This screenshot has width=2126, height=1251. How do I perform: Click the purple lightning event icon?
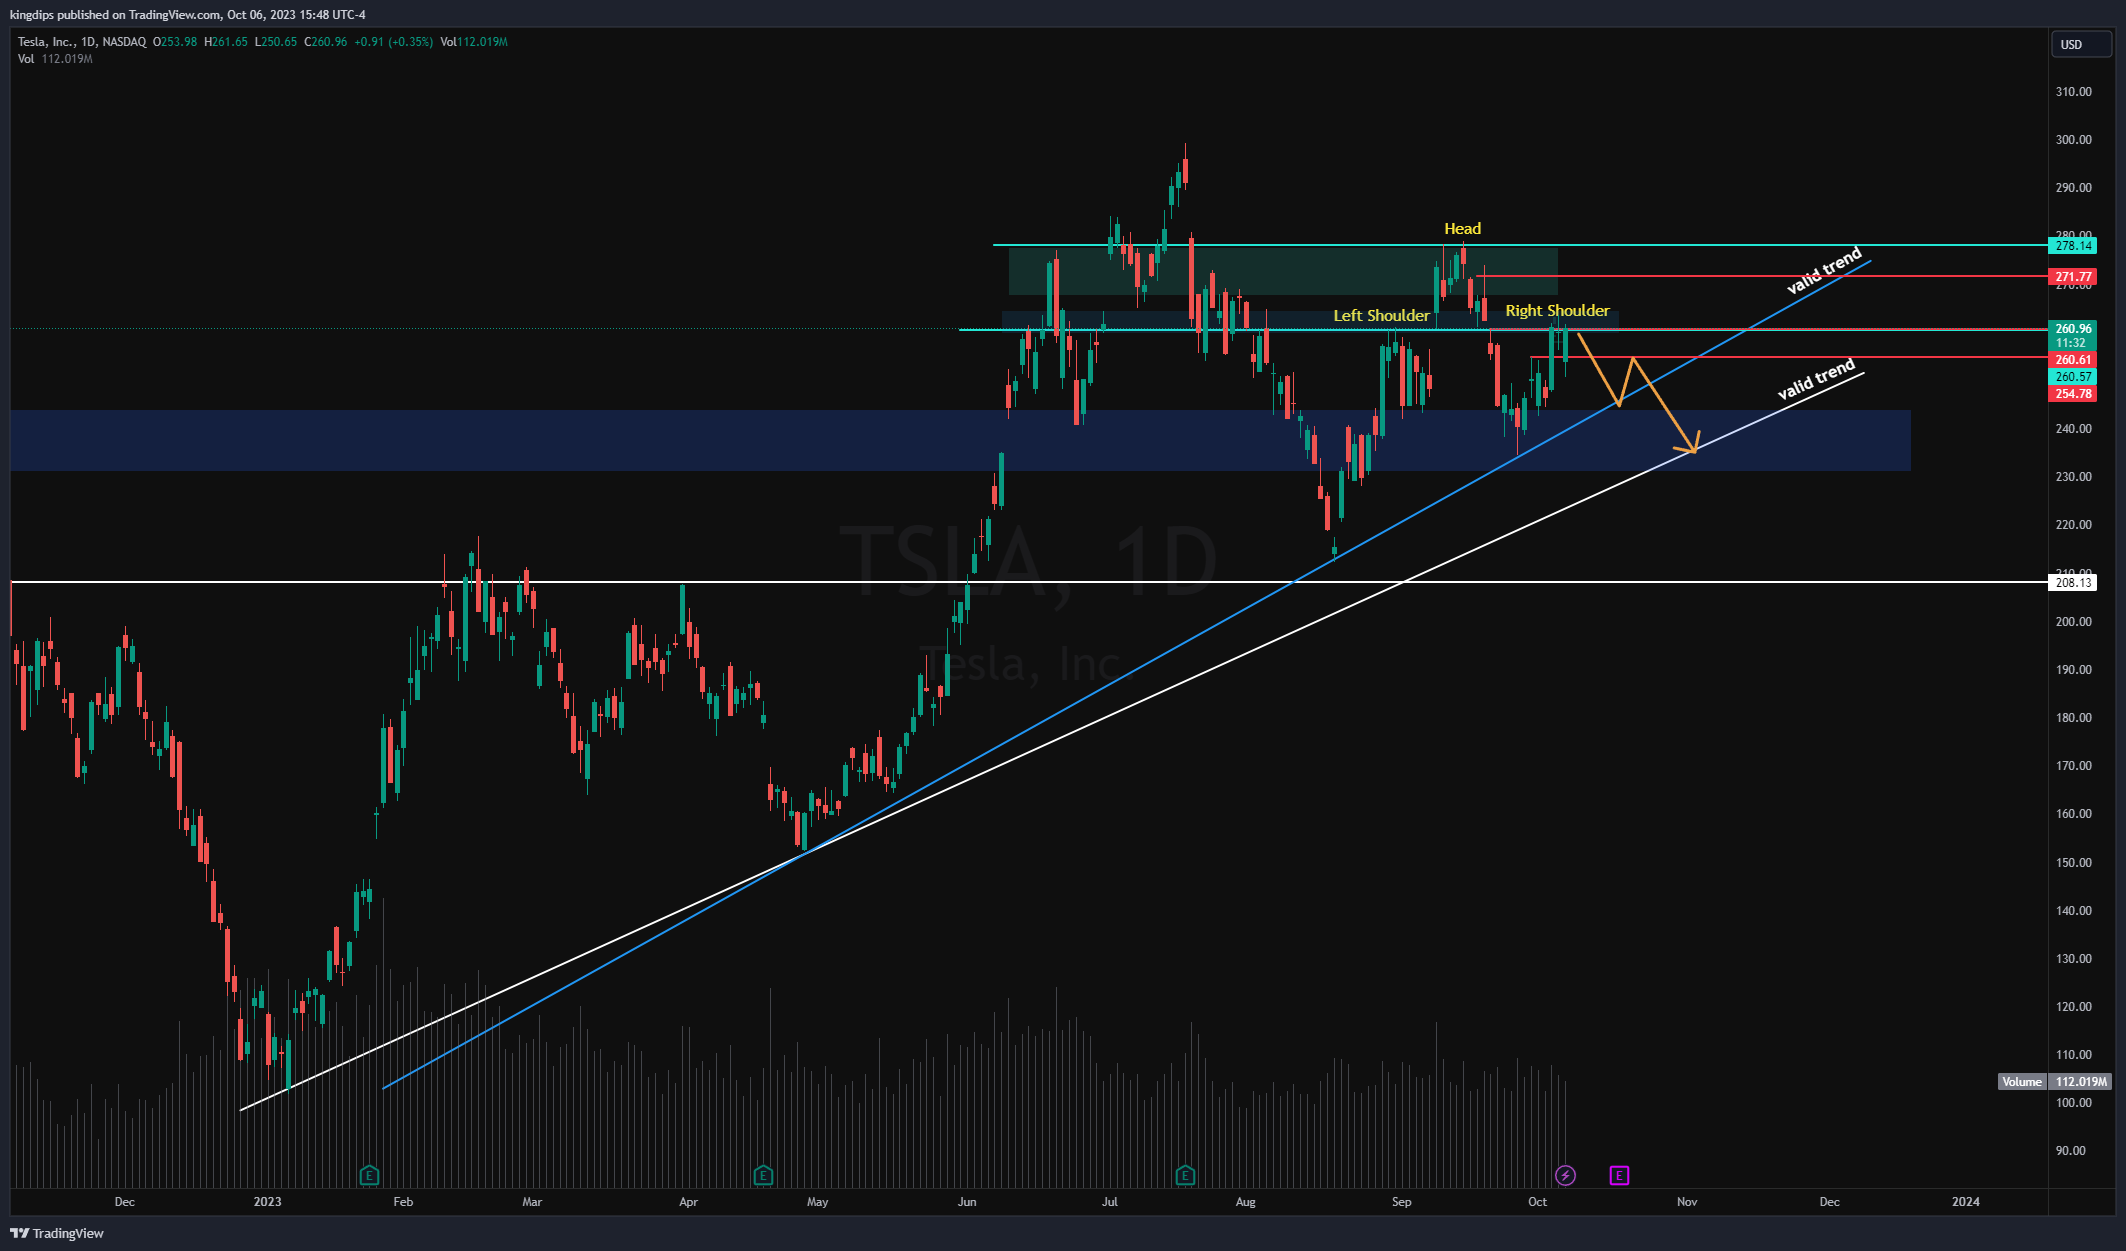tap(1566, 1175)
